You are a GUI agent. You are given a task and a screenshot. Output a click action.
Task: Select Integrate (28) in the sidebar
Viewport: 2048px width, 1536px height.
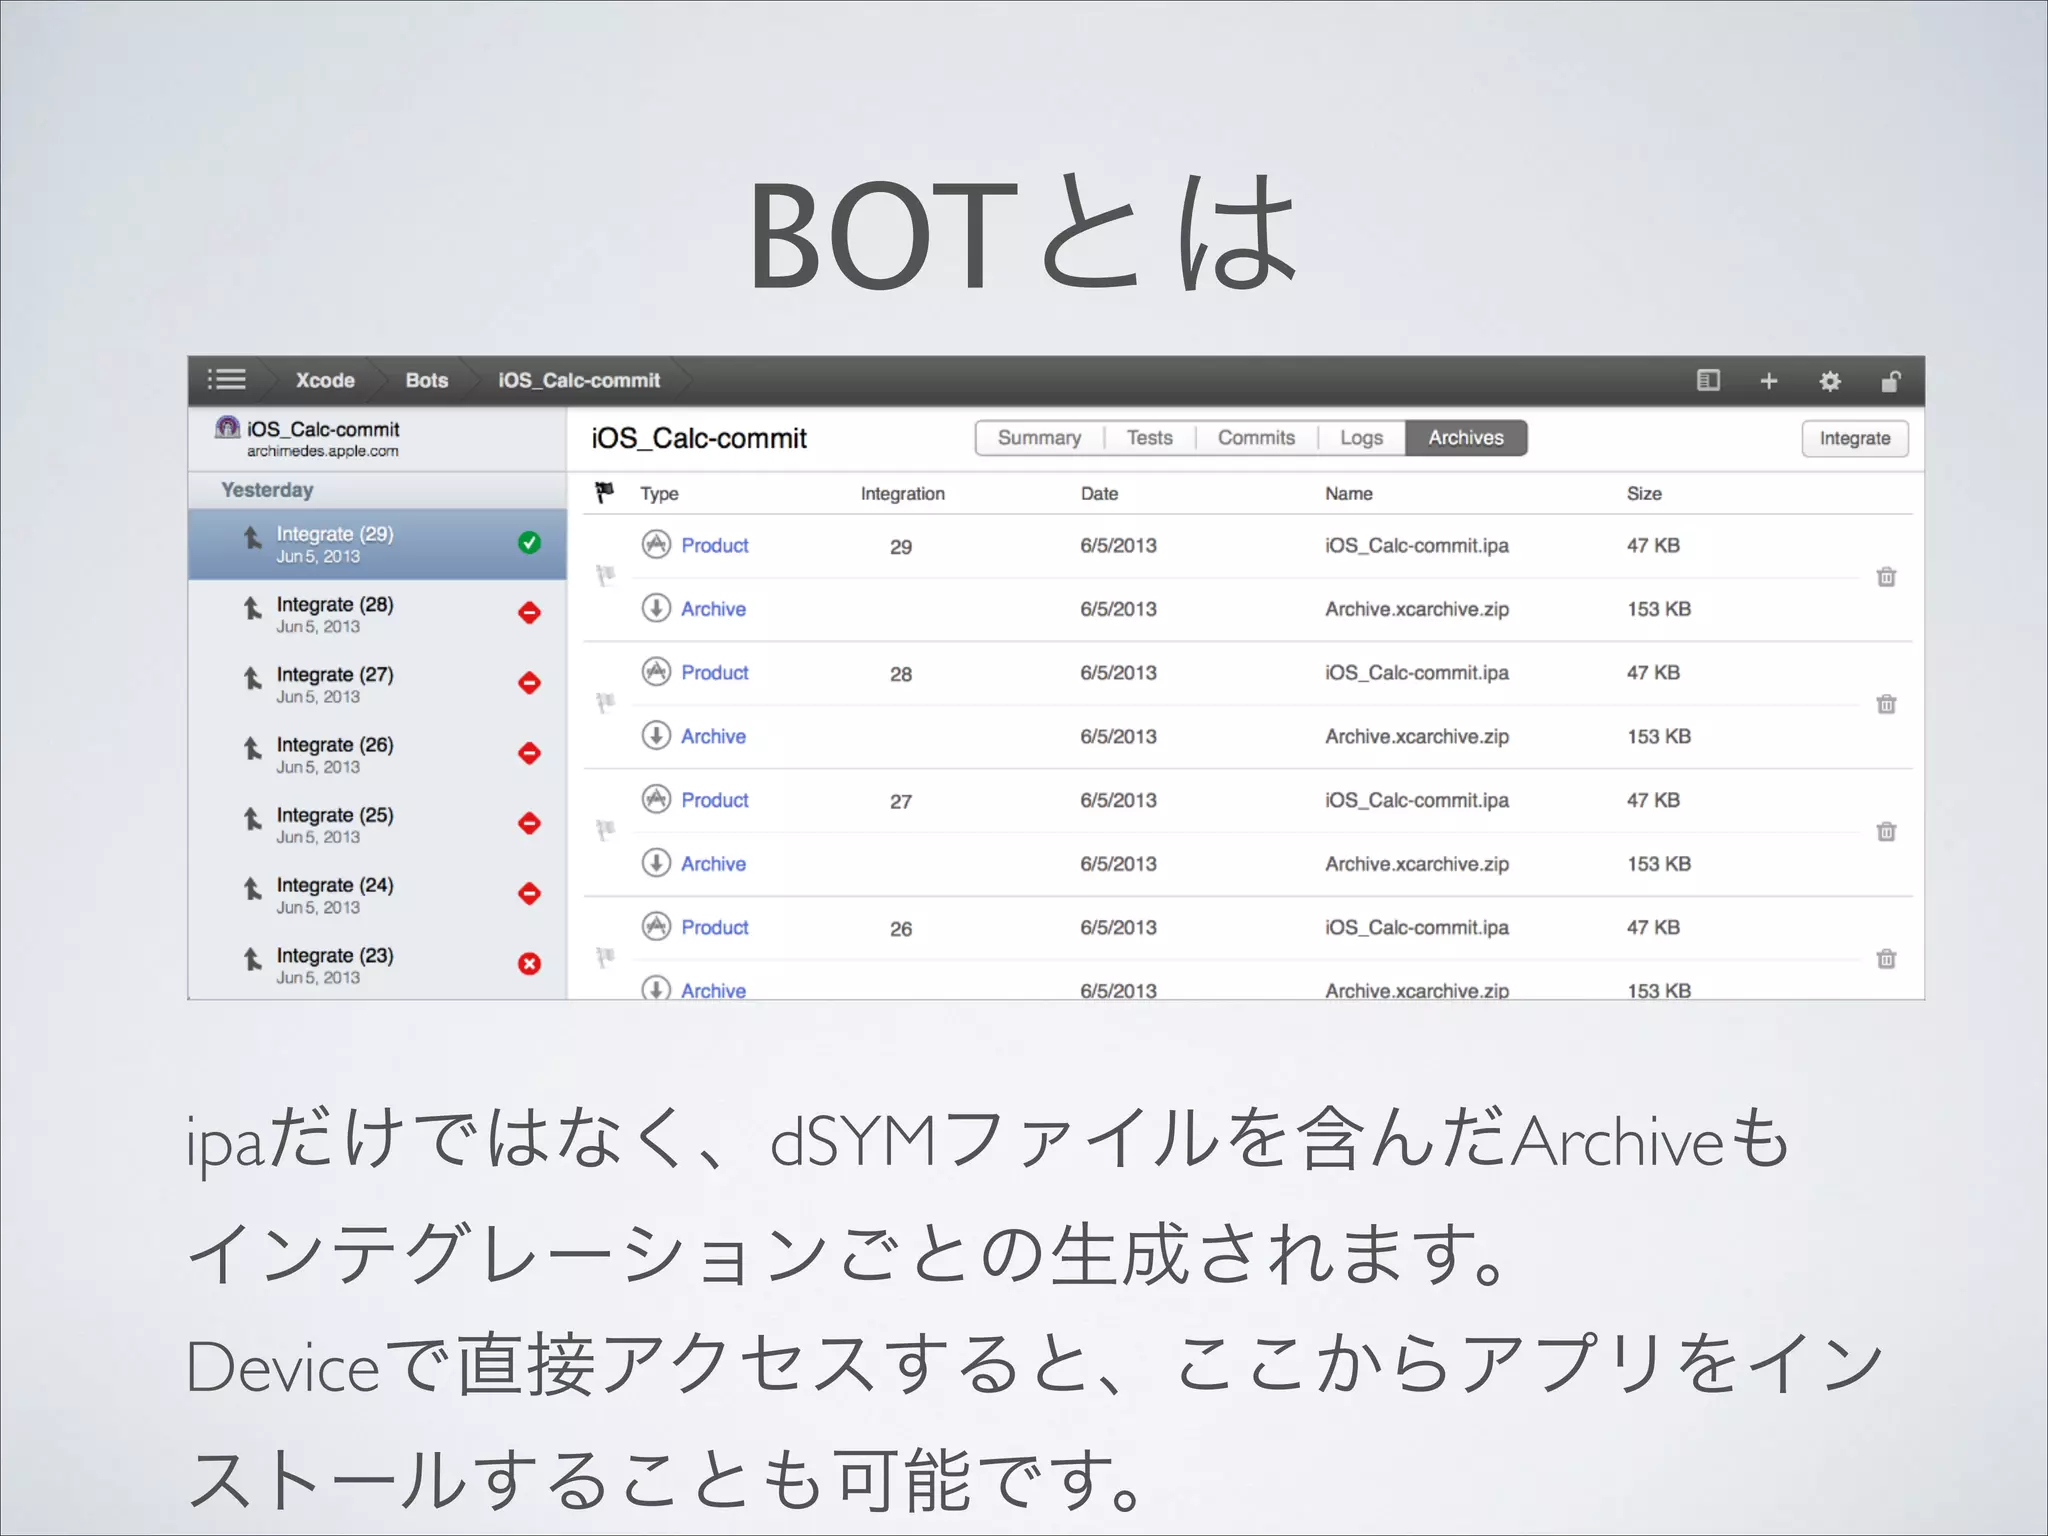pos(377,614)
